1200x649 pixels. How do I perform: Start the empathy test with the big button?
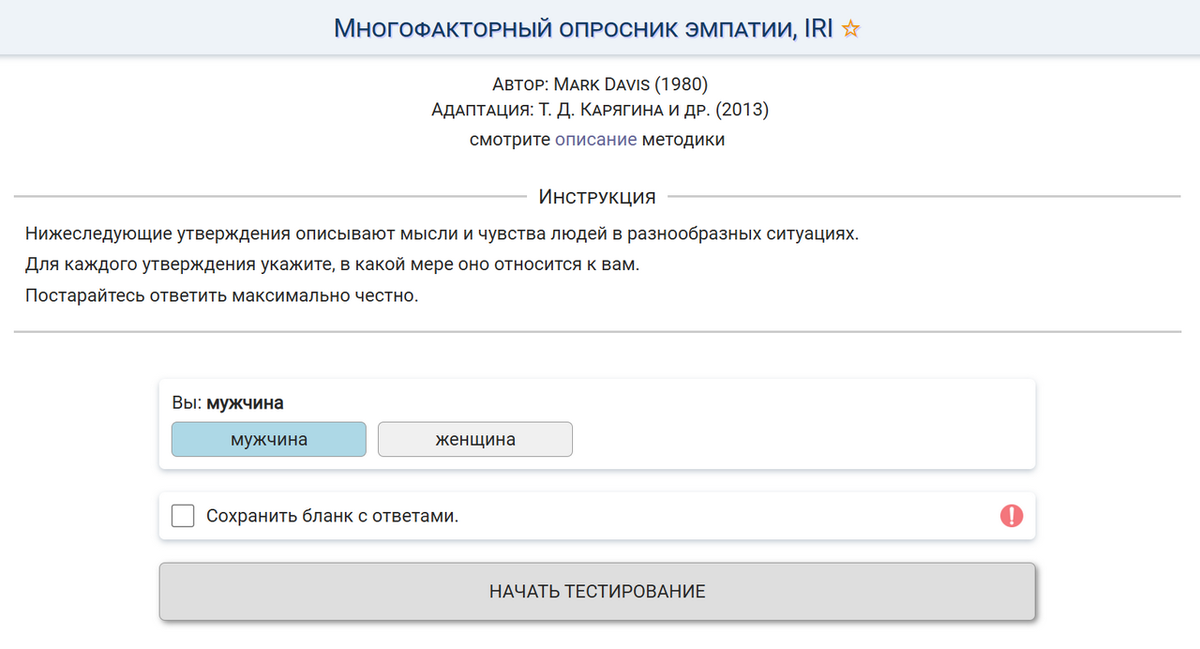coord(598,591)
